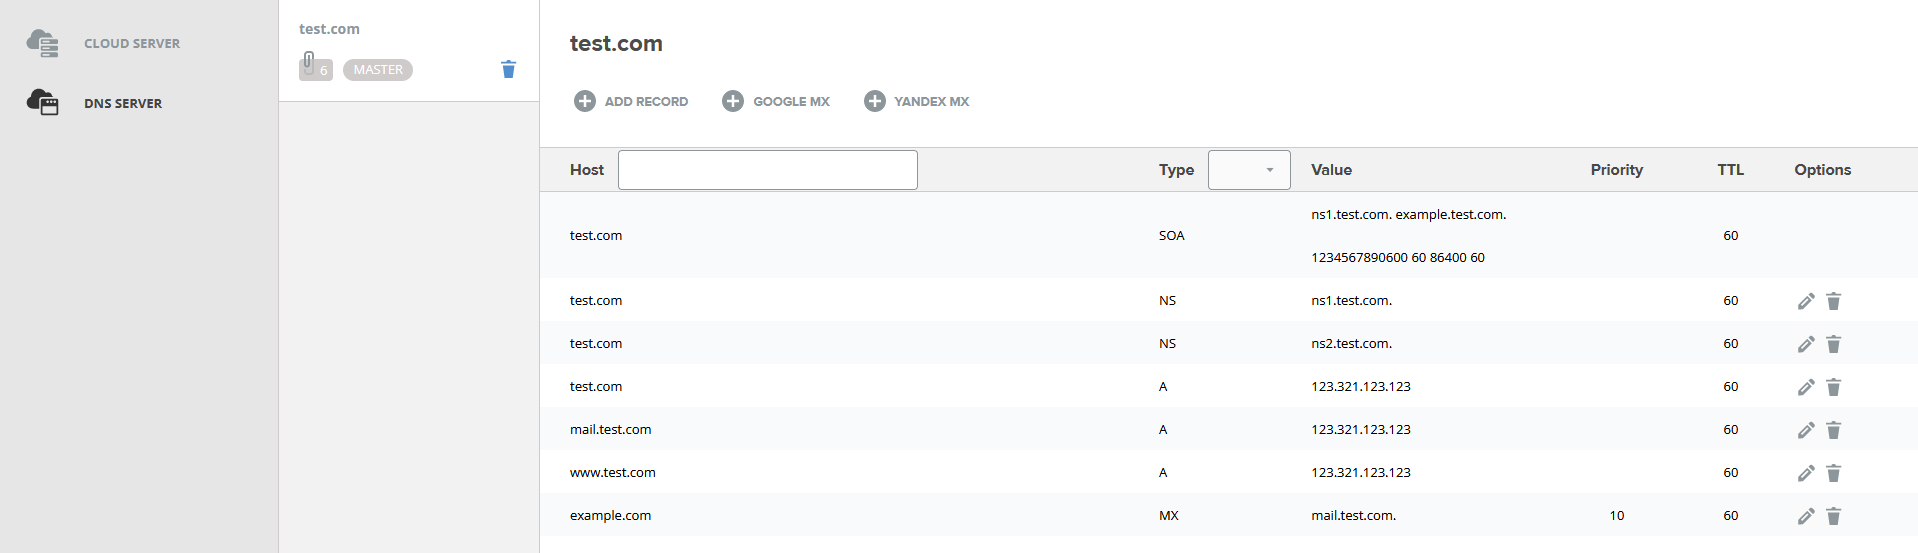Add Yandex MX records
This screenshot has height=553, width=1918.
(917, 101)
